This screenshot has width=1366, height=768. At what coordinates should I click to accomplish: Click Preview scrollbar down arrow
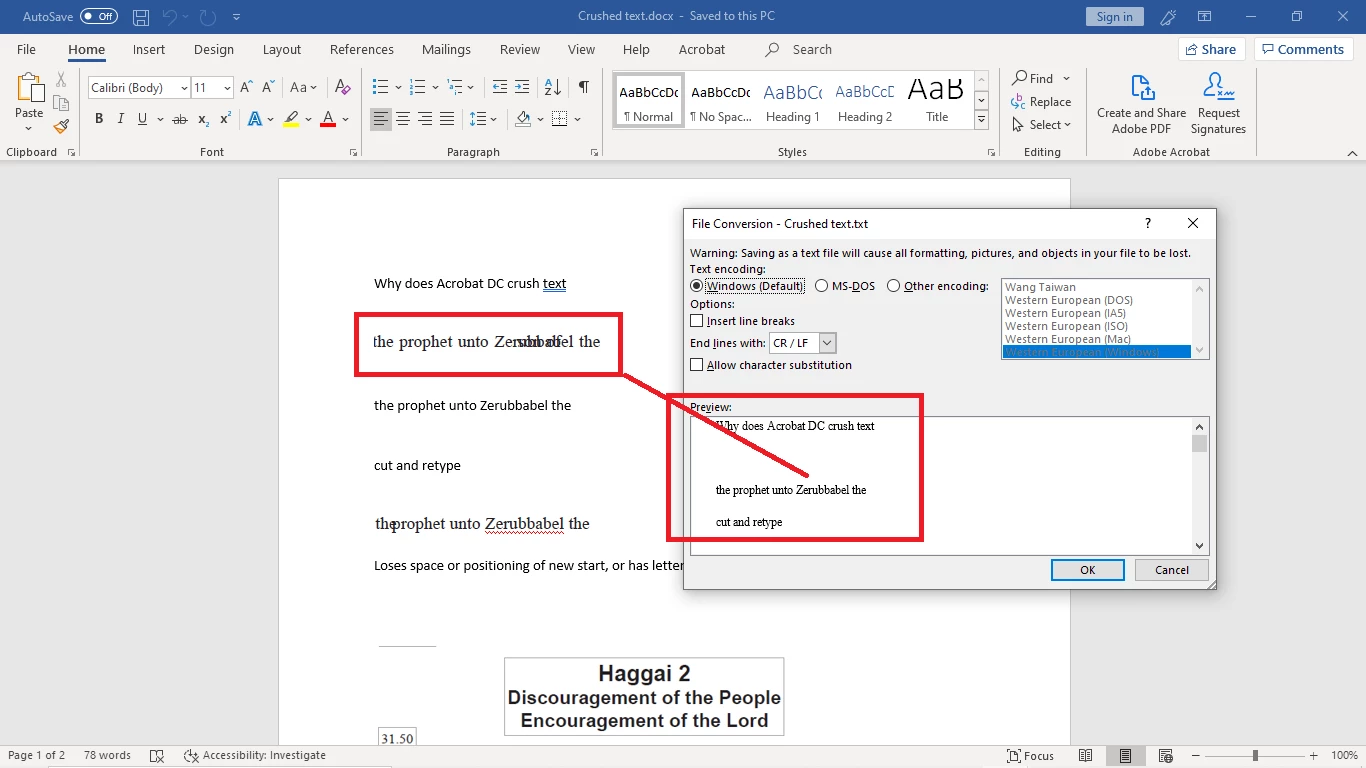point(1200,546)
